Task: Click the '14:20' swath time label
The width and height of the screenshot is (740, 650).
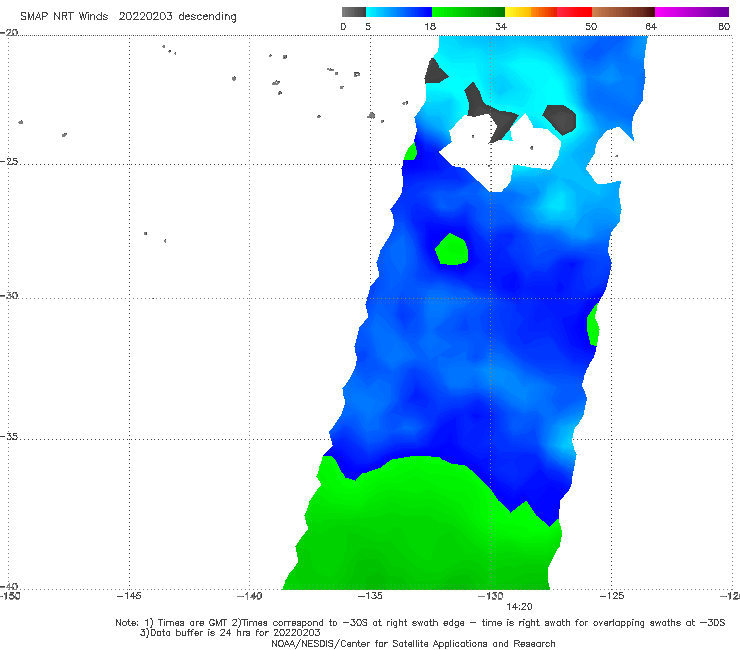Action: coord(519,607)
